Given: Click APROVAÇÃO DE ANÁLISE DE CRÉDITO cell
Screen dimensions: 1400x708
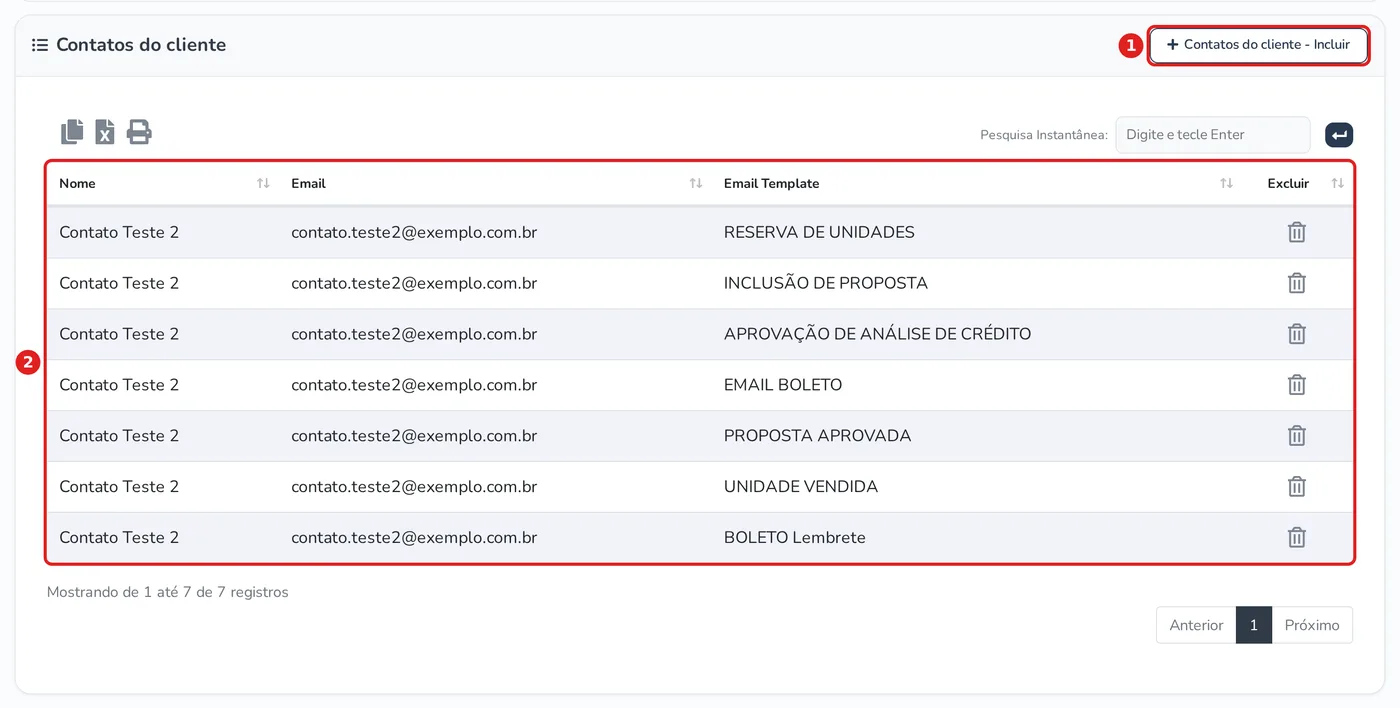Looking at the screenshot, I should click(877, 334).
